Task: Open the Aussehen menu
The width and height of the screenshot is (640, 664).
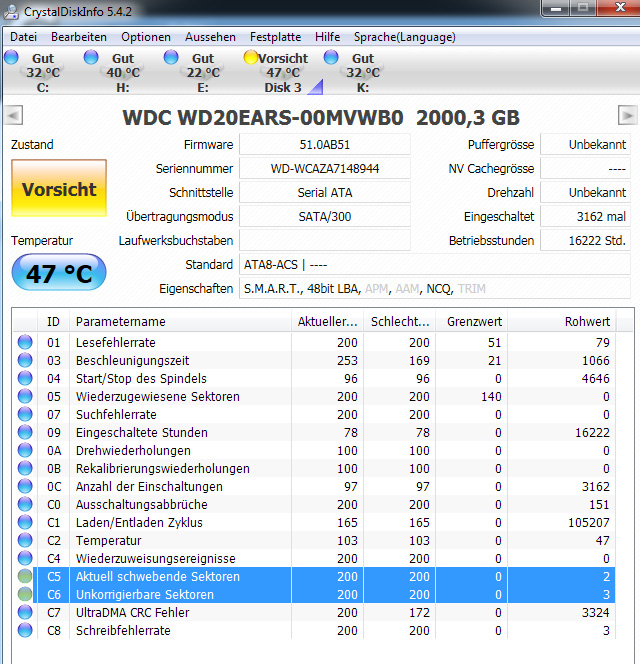Action: (210, 37)
